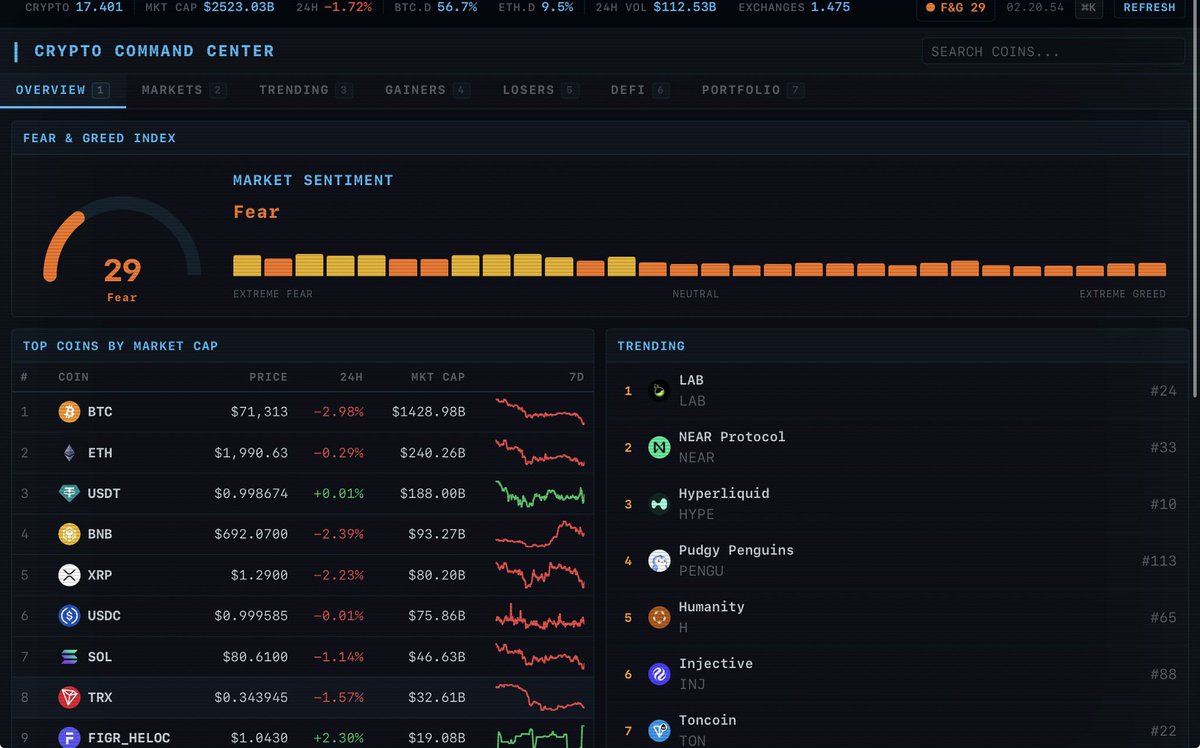
Task: Click the 24H VOL $112.53B ticker stat
Action: coord(656,7)
